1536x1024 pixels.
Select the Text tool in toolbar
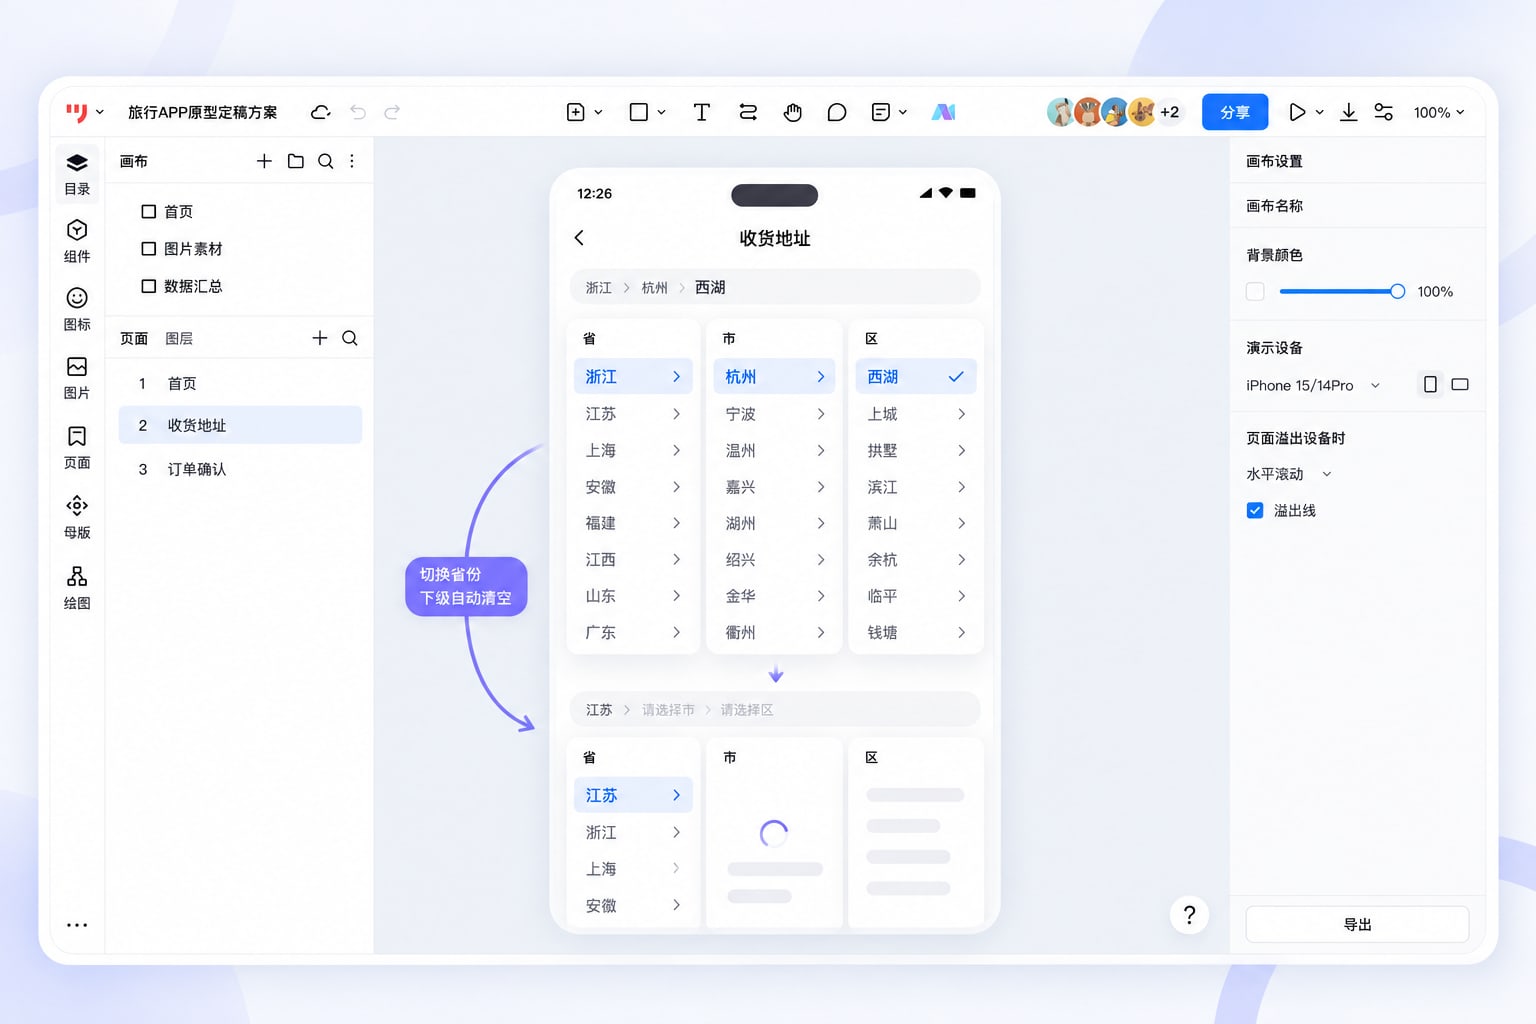[x=701, y=112]
